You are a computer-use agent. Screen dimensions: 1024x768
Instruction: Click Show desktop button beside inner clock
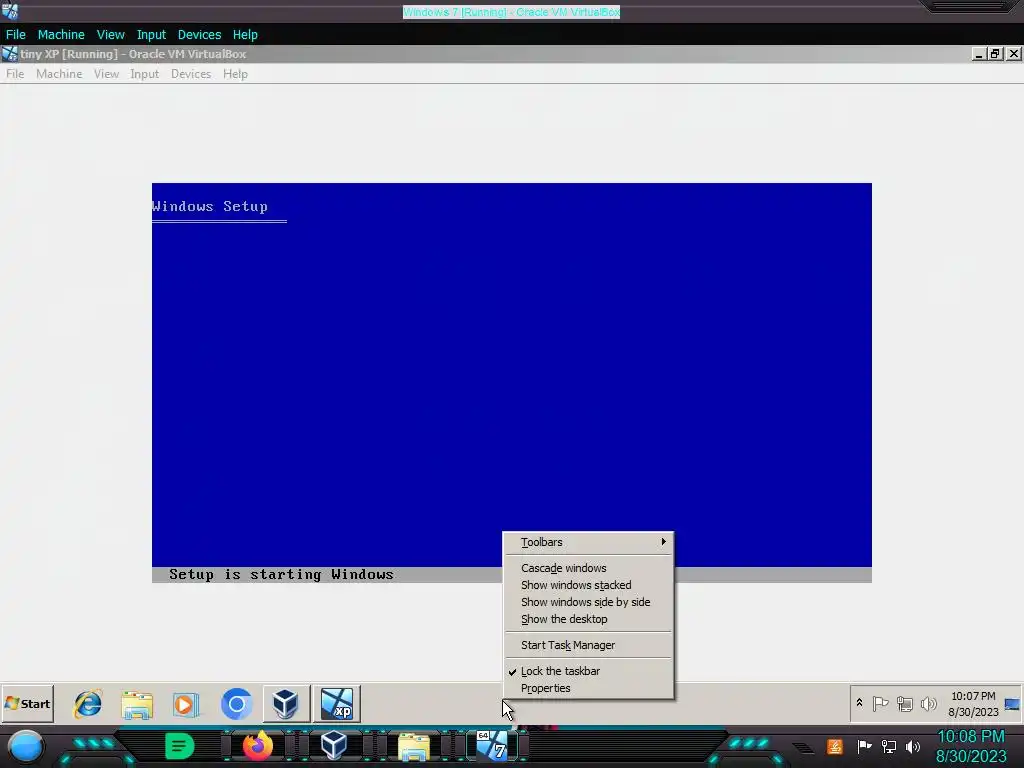click(1012, 704)
